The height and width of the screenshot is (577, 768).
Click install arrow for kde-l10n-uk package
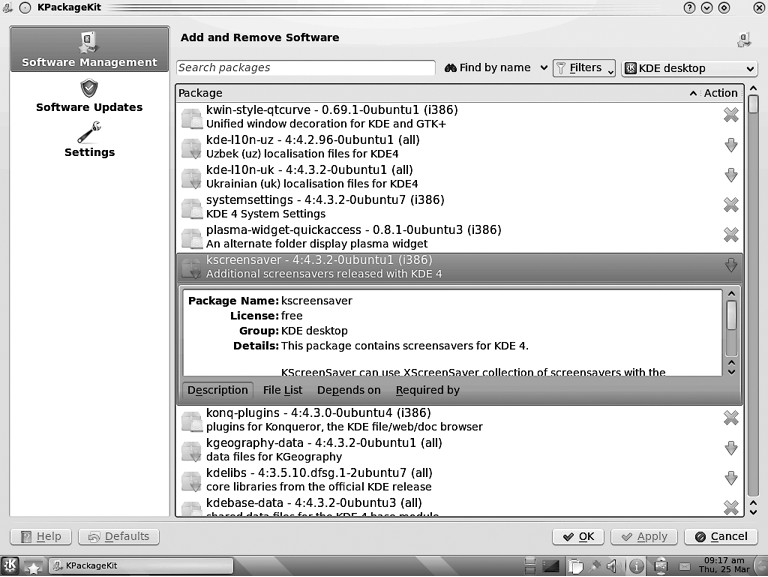coord(731,176)
